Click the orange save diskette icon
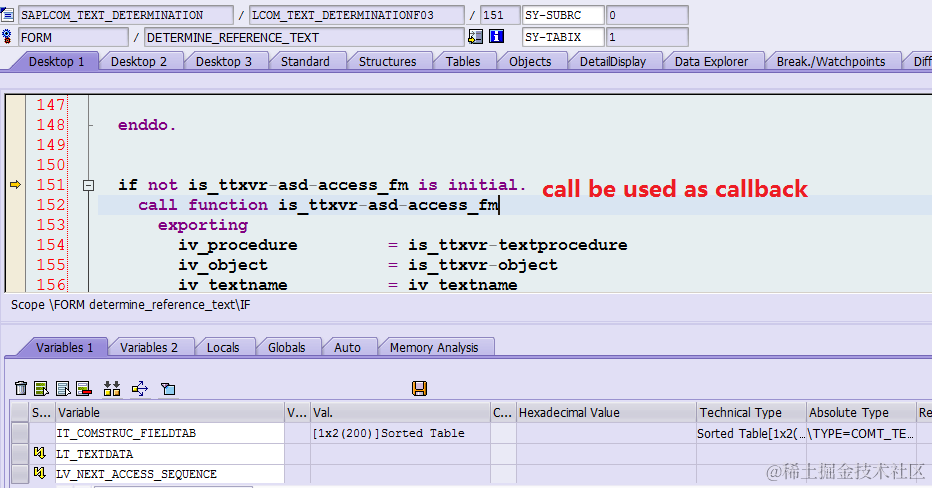This screenshot has height=488, width=932. coord(419,389)
